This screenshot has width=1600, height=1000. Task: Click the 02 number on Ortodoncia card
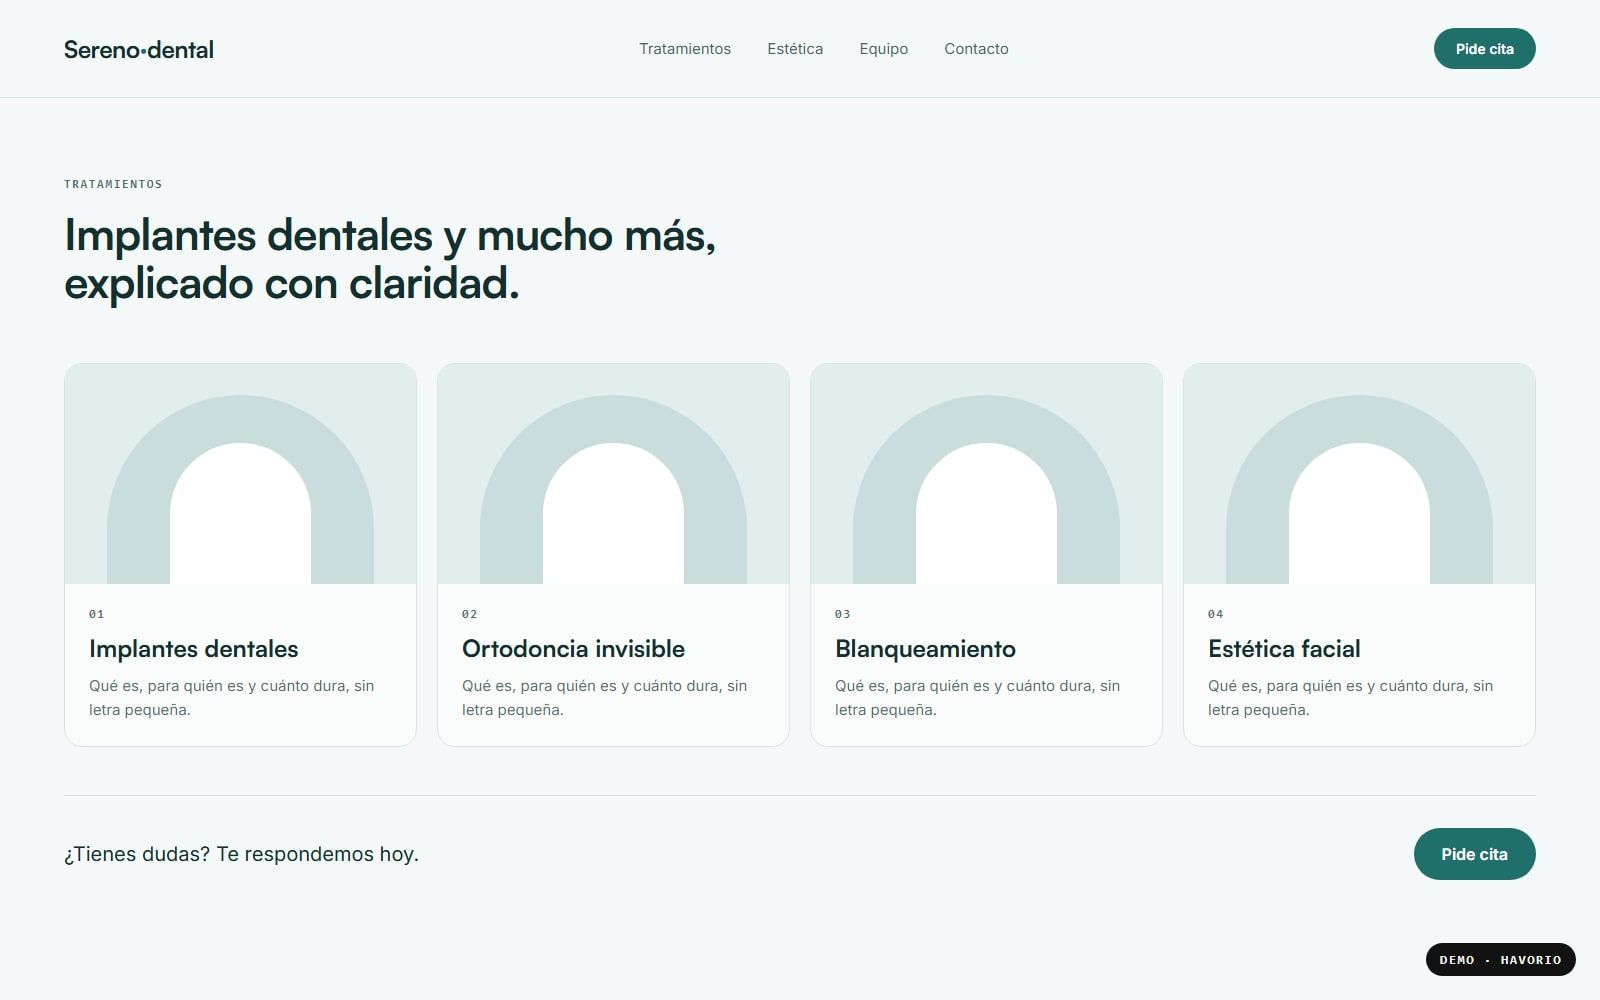click(470, 614)
